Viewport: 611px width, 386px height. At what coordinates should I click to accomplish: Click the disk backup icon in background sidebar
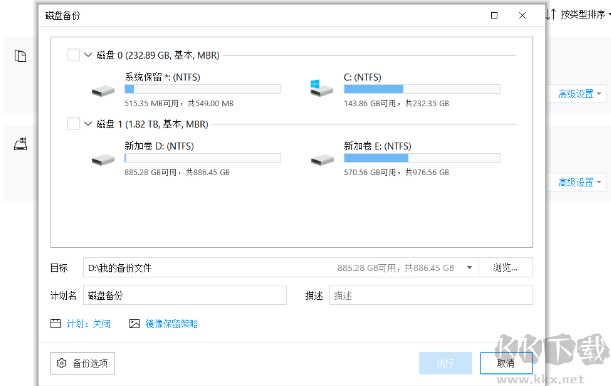pyautogui.click(x=20, y=144)
